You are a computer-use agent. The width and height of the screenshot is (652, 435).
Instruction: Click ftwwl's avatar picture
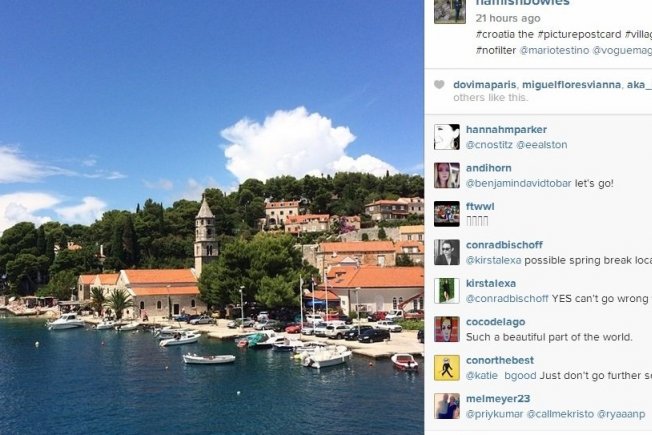coord(447,214)
